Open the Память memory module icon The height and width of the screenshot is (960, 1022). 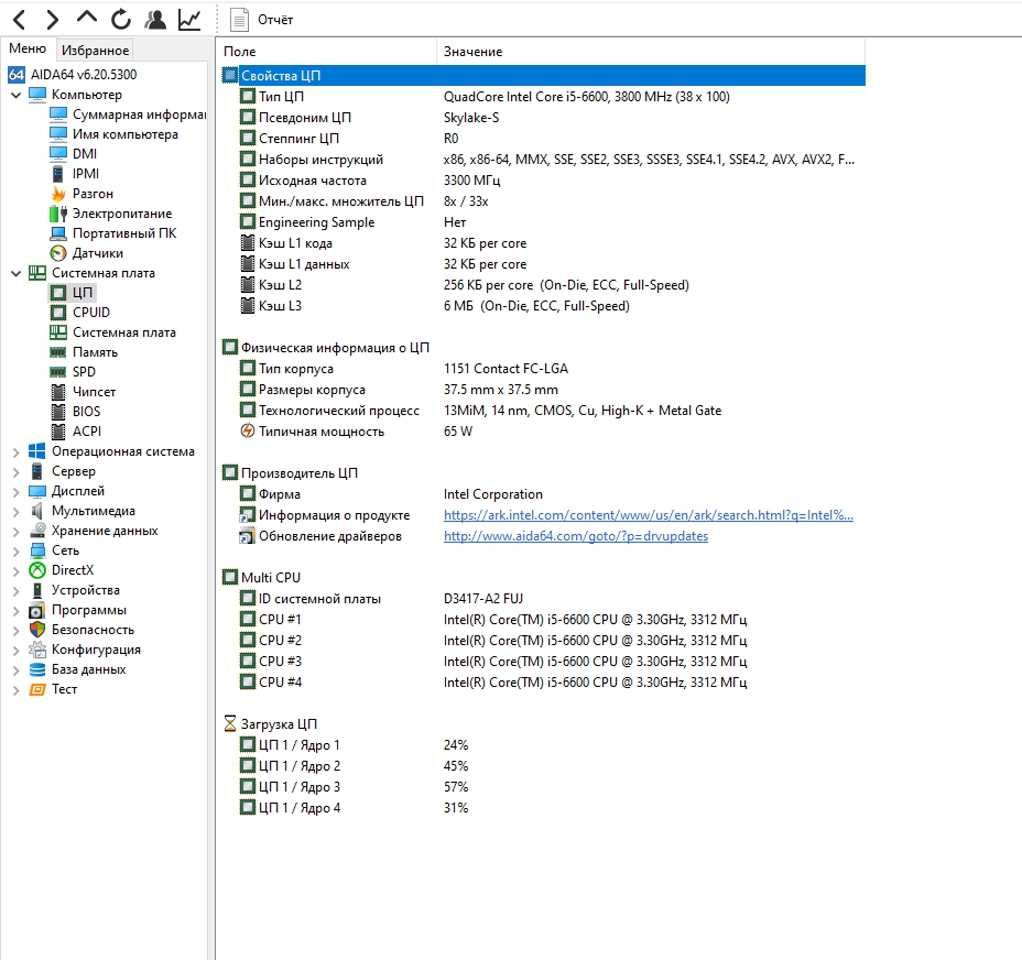(x=58, y=353)
